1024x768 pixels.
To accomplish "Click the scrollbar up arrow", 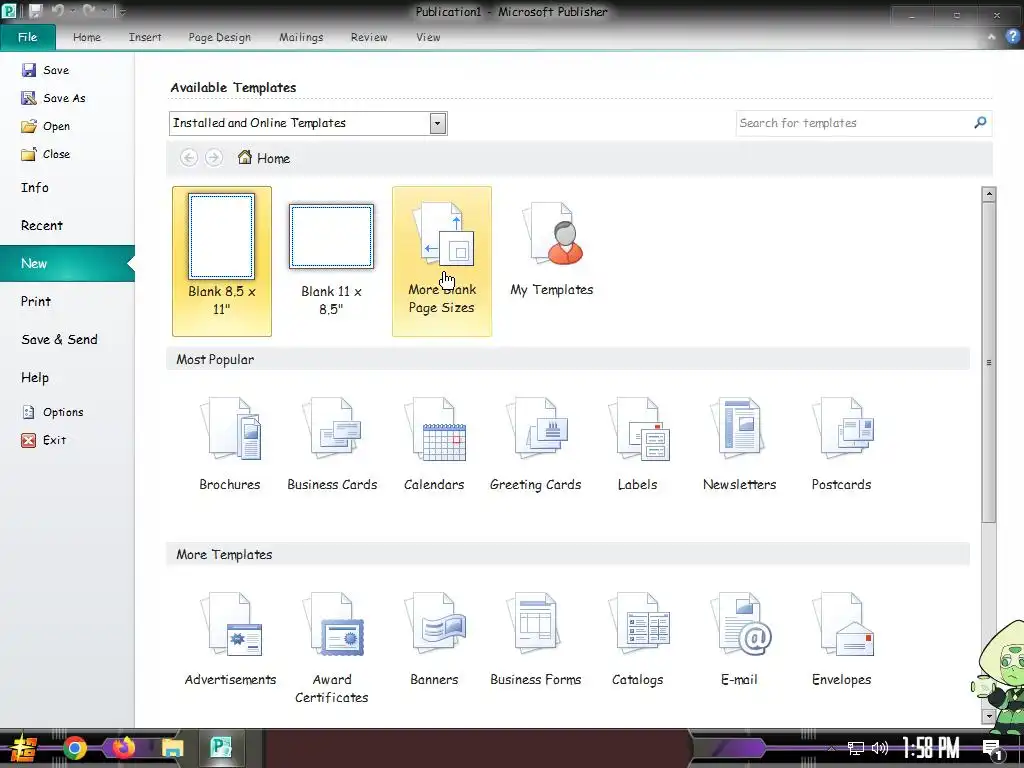I will [989, 194].
